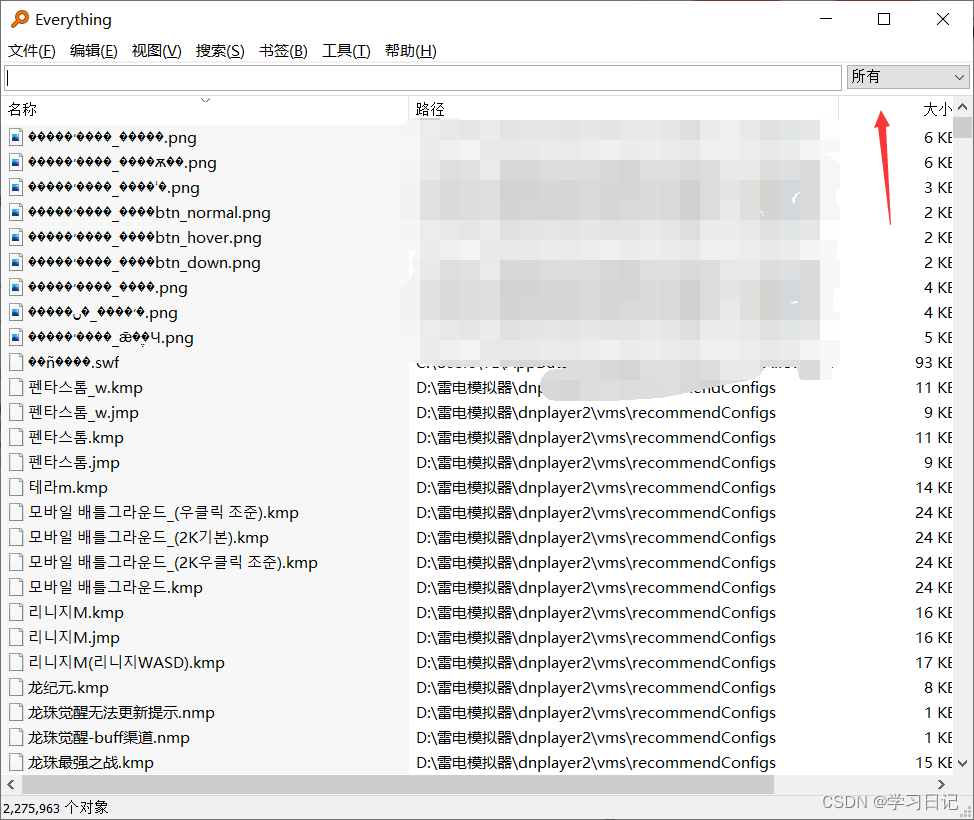
Task: Click the horizontal scrollbar left arrow
Action: (x=11, y=785)
